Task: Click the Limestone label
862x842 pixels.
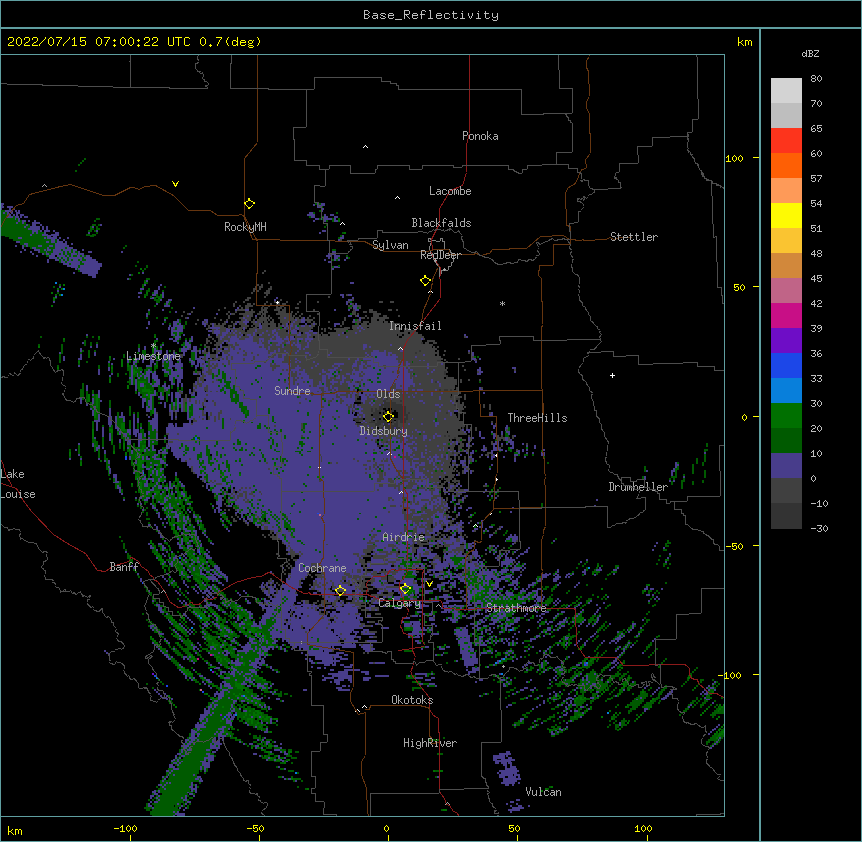Action: point(153,356)
